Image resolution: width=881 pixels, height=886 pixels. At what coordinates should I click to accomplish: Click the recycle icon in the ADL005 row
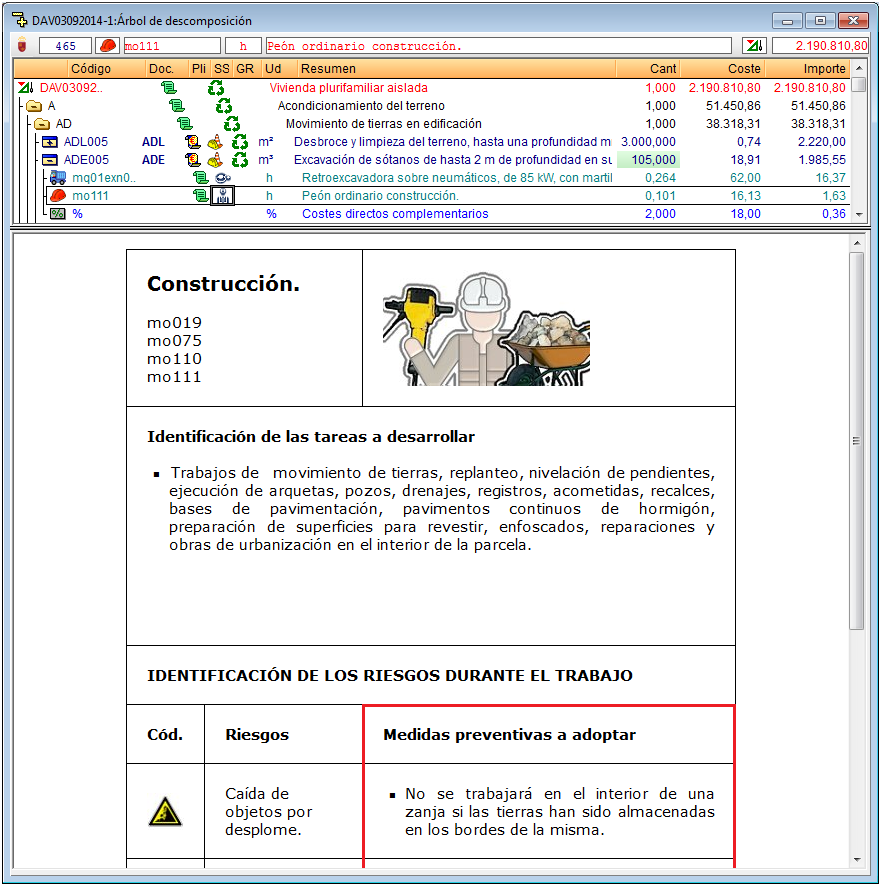click(x=240, y=142)
